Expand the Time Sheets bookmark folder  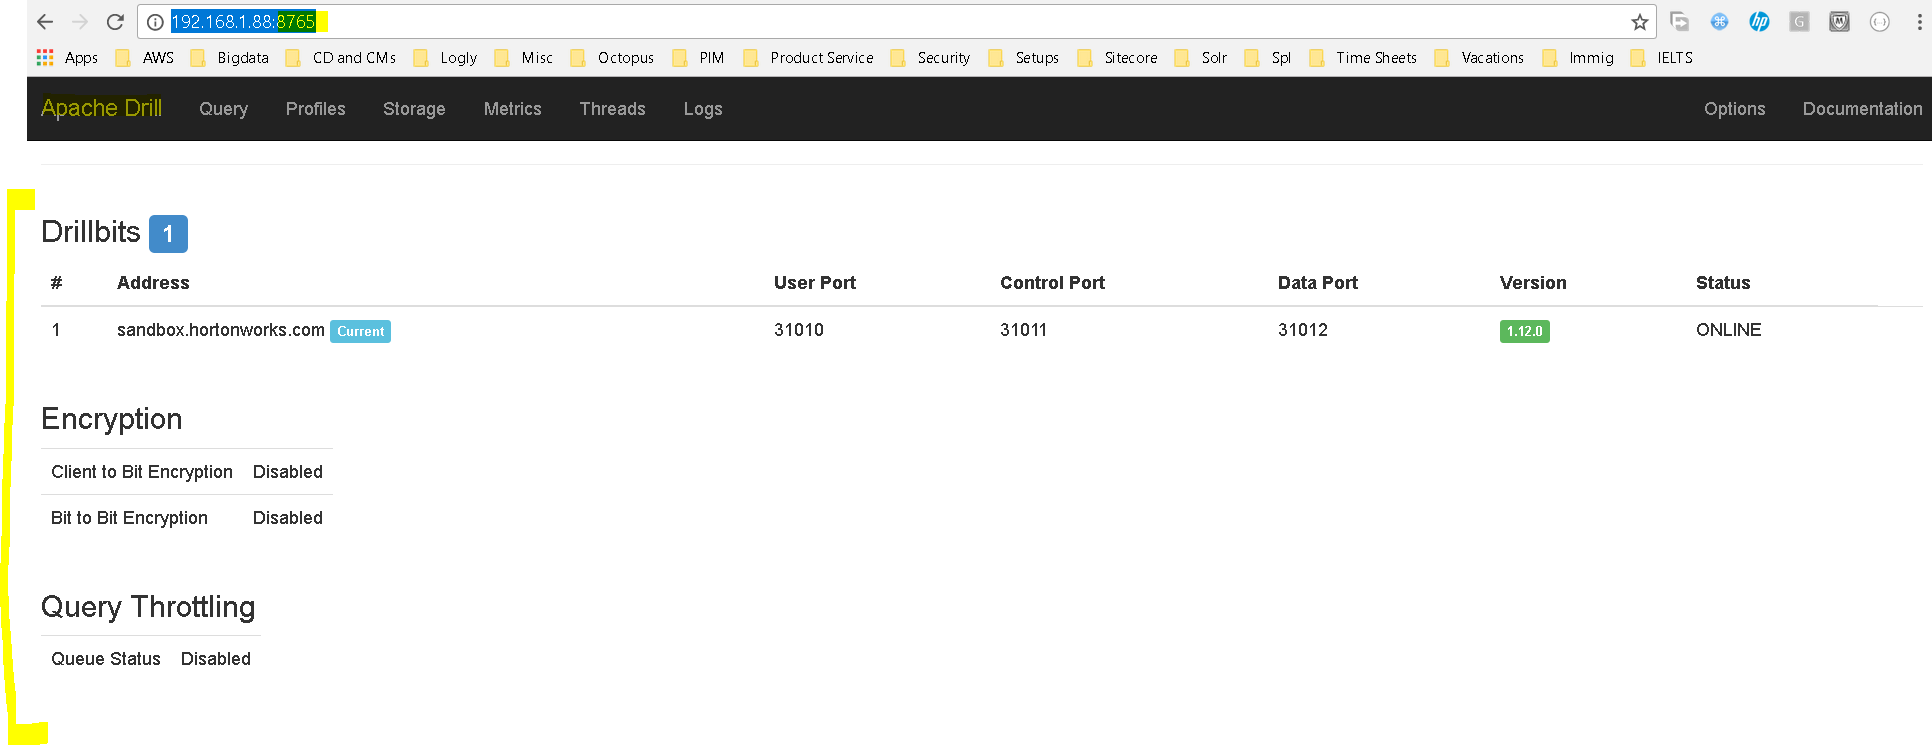[1363, 58]
